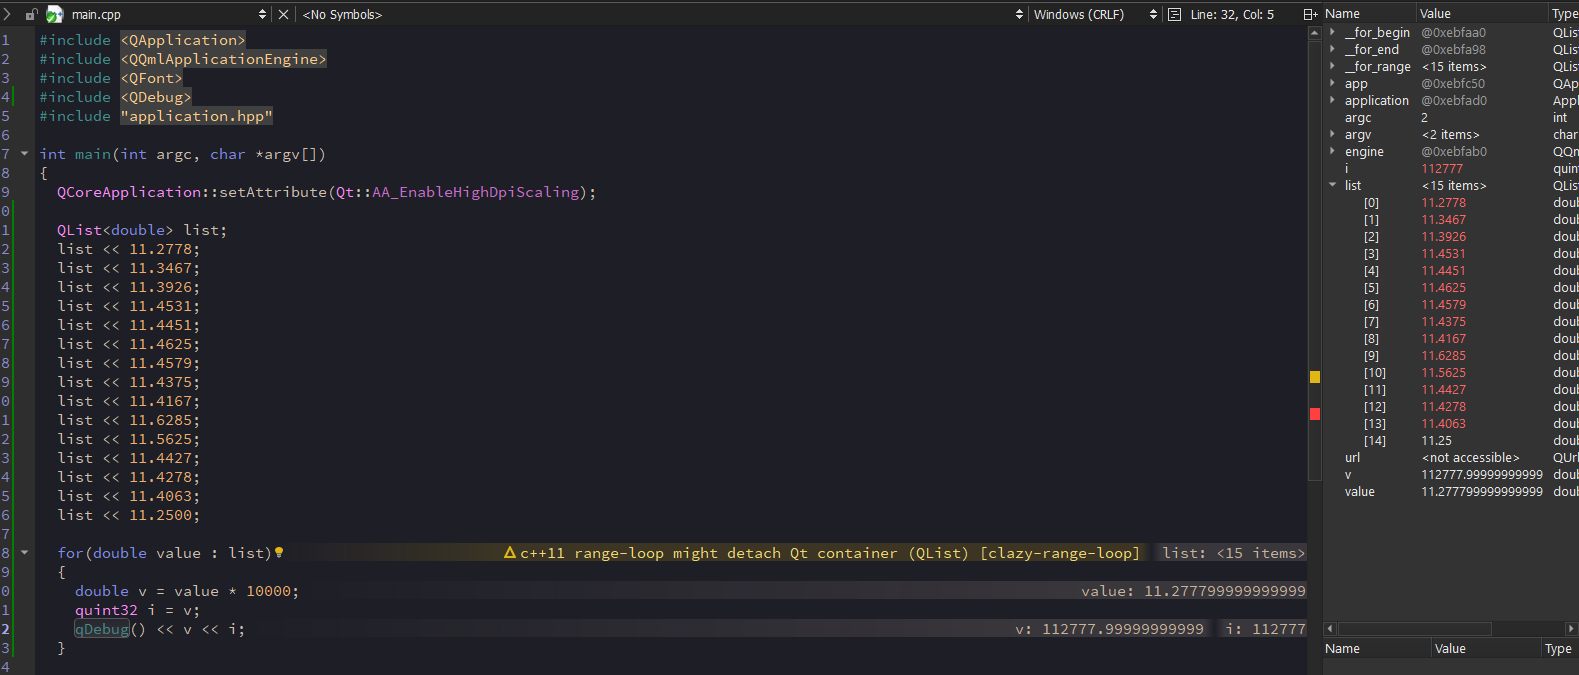Collapse the list variable
Screen dimensions: 1579x675
click(1332, 185)
